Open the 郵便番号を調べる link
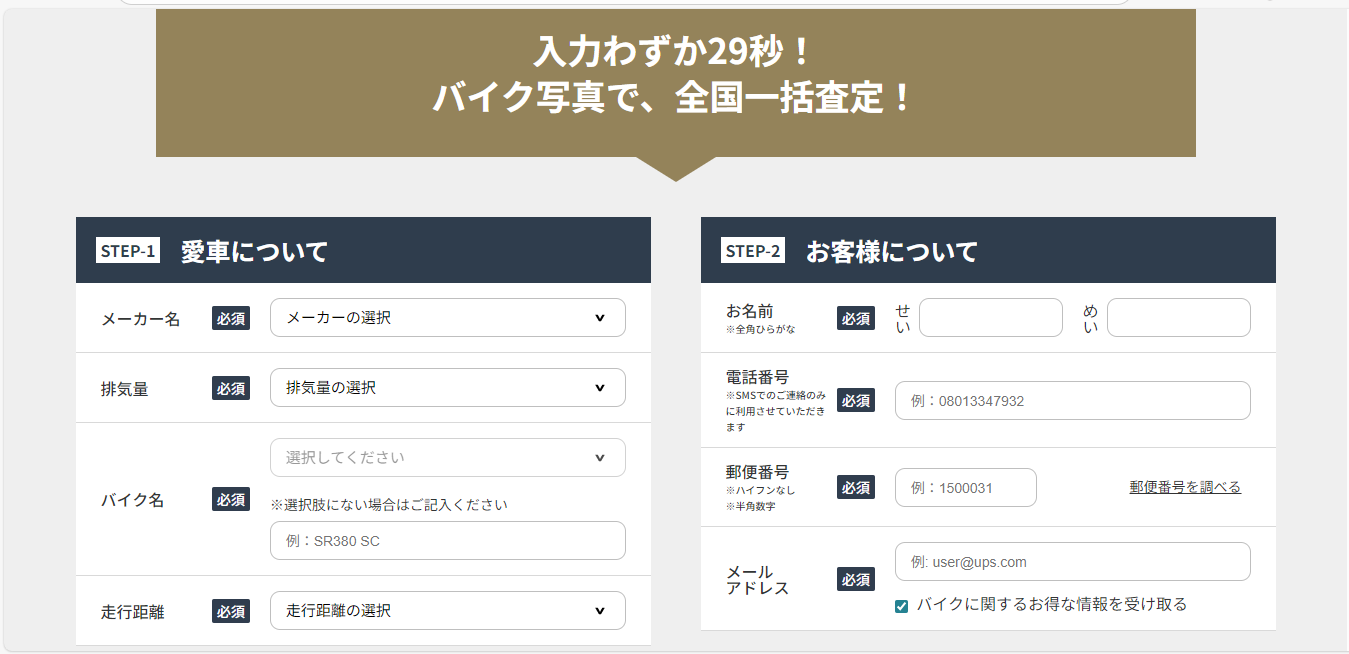The width and height of the screenshot is (1349, 654). [x=1185, y=487]
